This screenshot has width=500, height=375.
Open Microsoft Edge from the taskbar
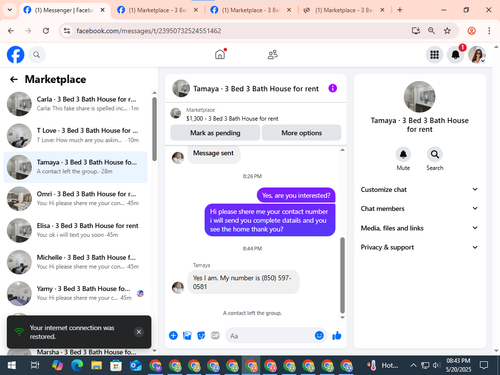pyautogui.click(x=77, y=365)
